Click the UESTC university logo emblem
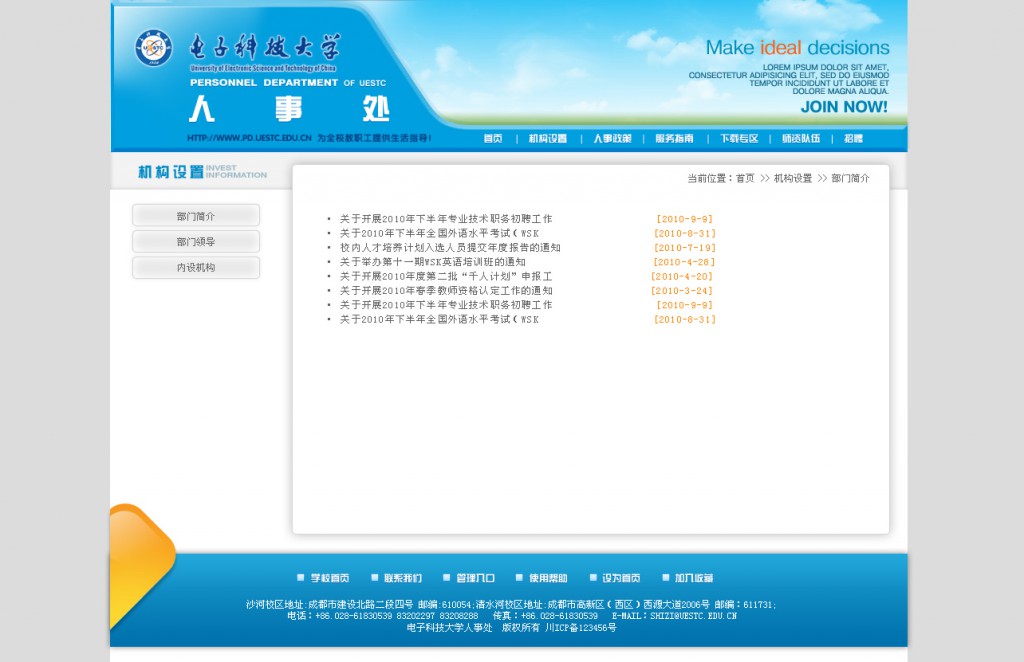This screenshot has width=1024, height=662. click(x=154, y=48)
